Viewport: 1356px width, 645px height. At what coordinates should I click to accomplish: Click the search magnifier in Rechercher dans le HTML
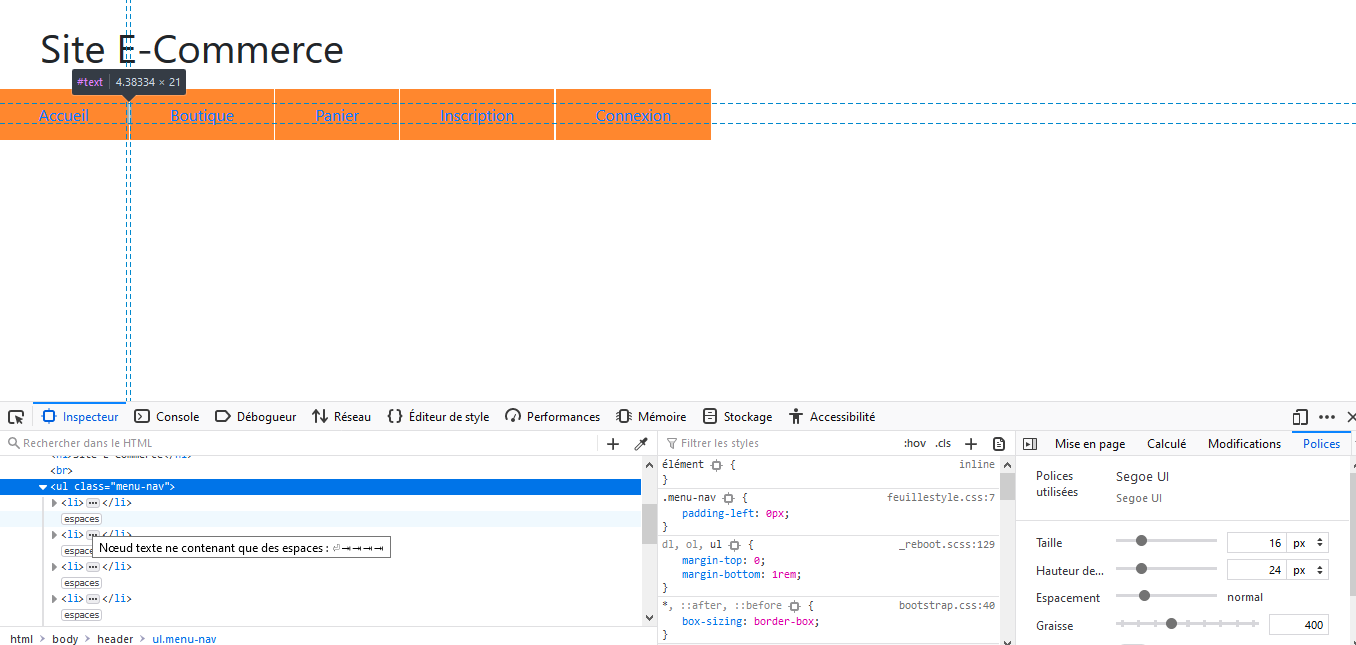click(x=13, y=442)
